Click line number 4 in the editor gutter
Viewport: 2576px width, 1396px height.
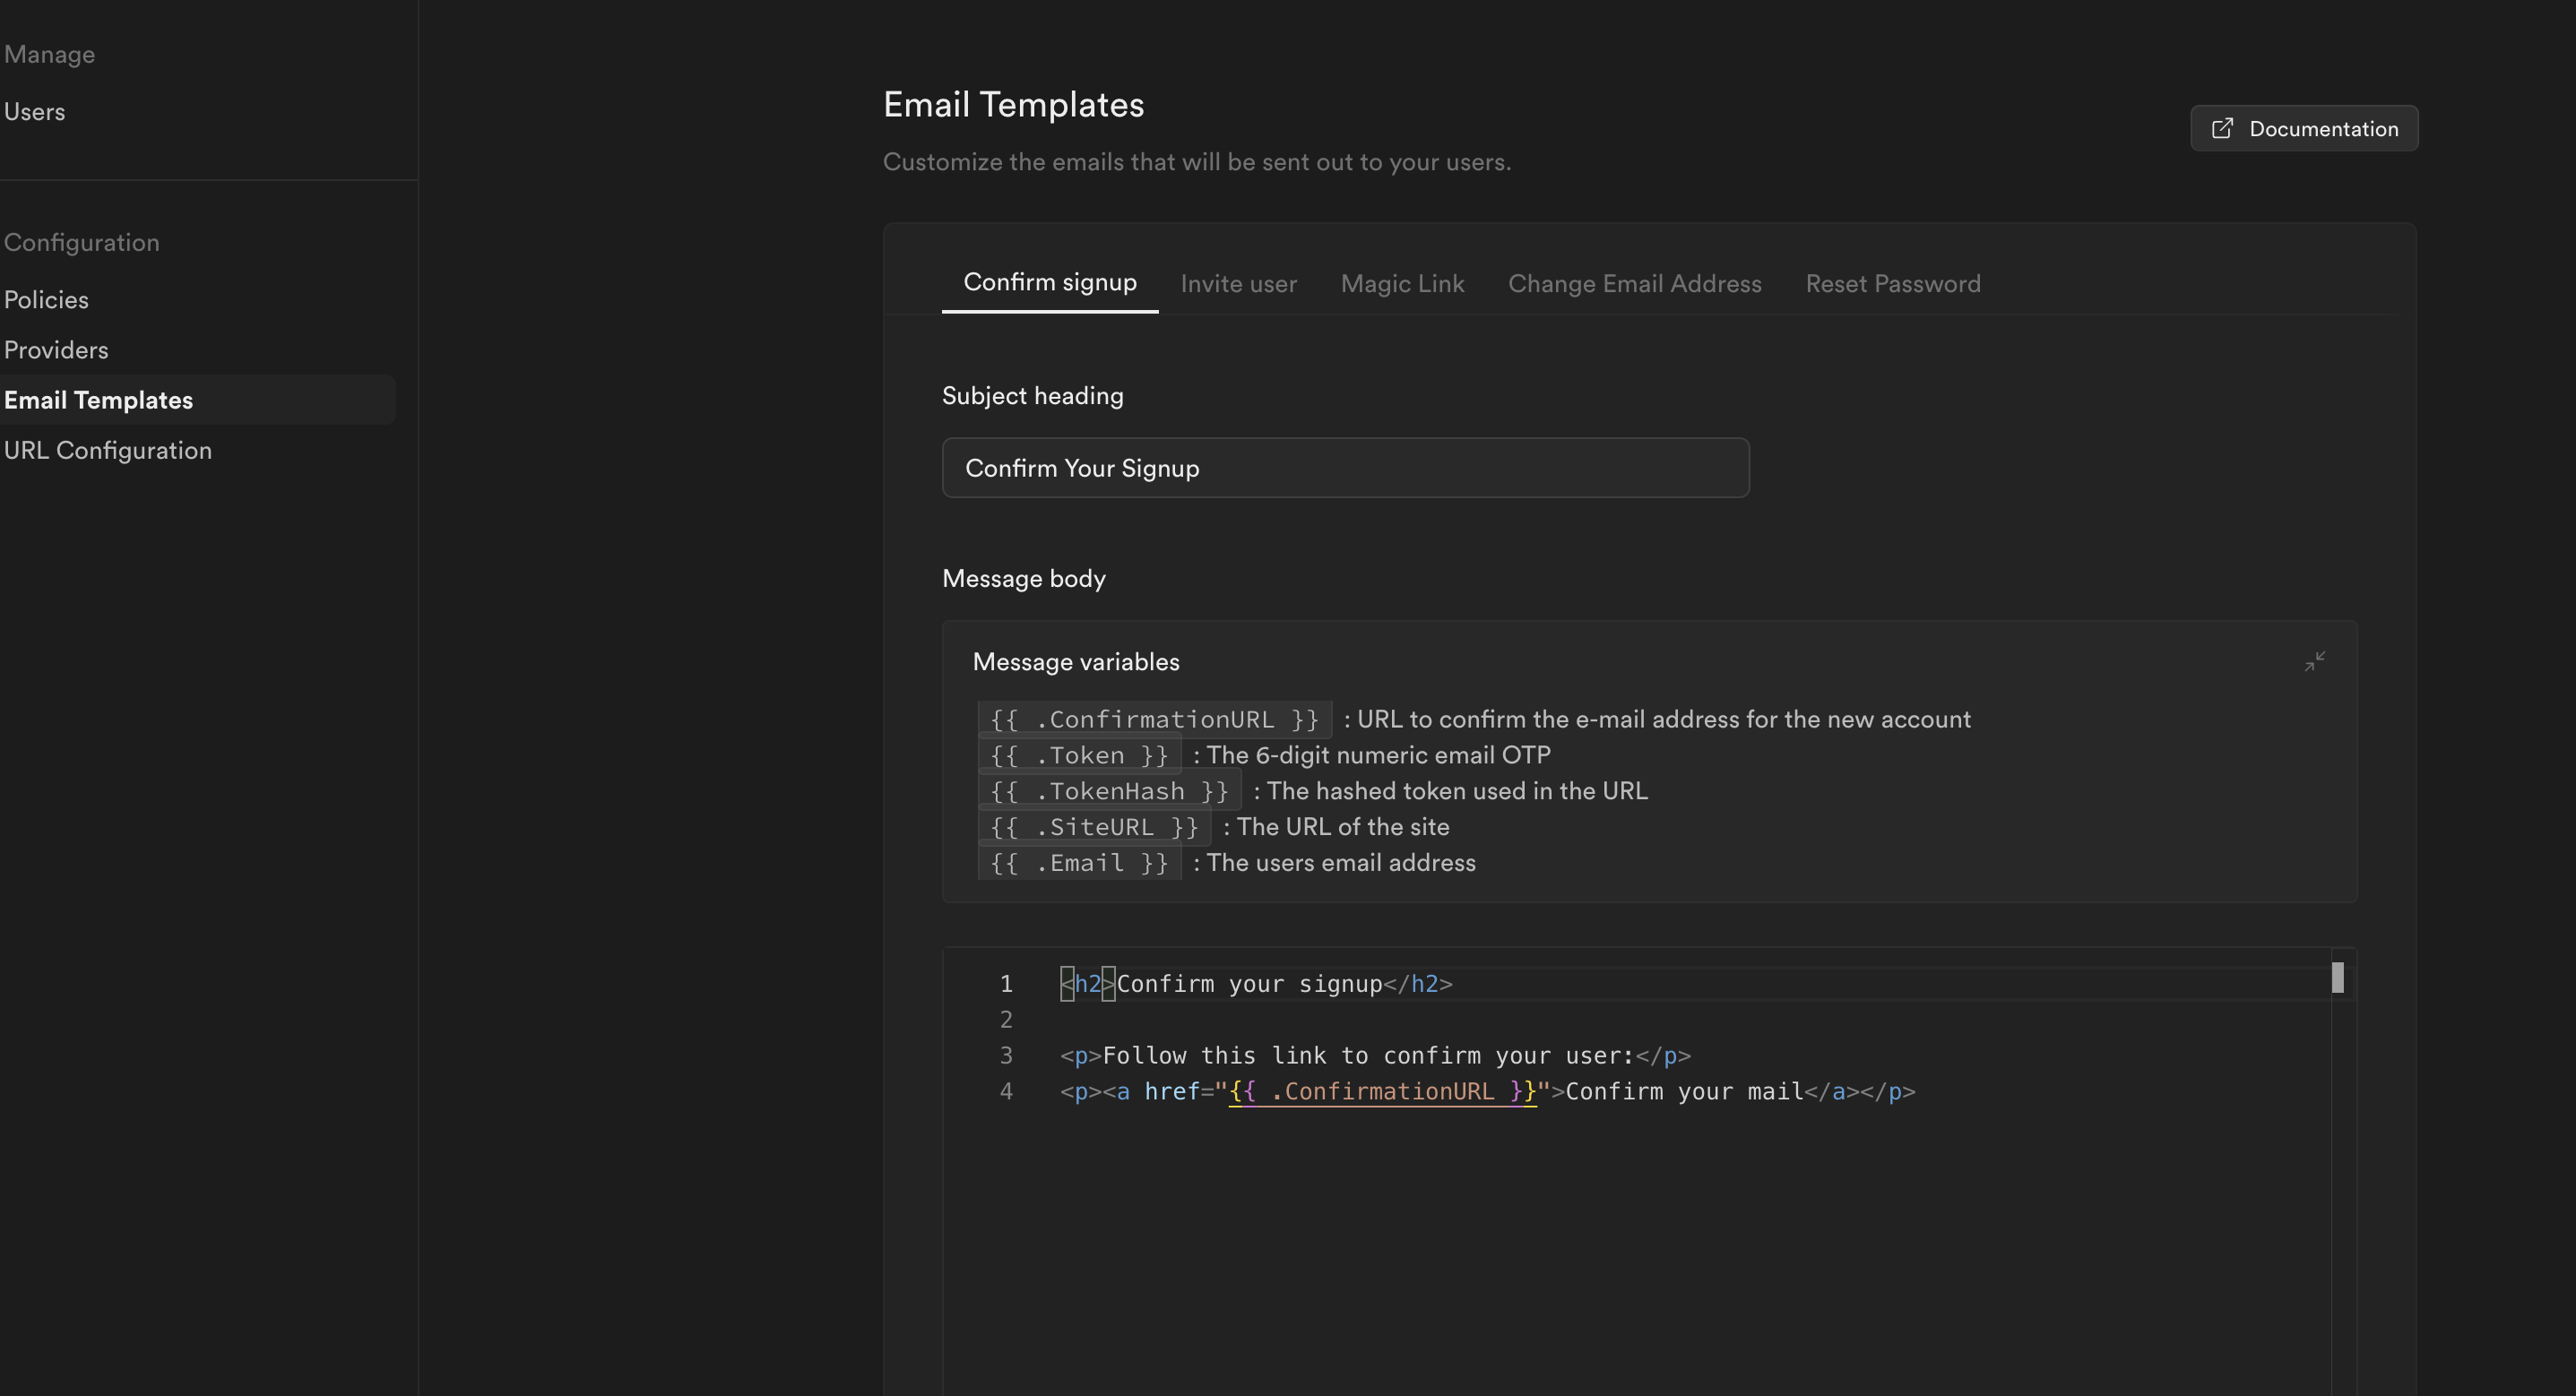click(x=1006, y=1092)
